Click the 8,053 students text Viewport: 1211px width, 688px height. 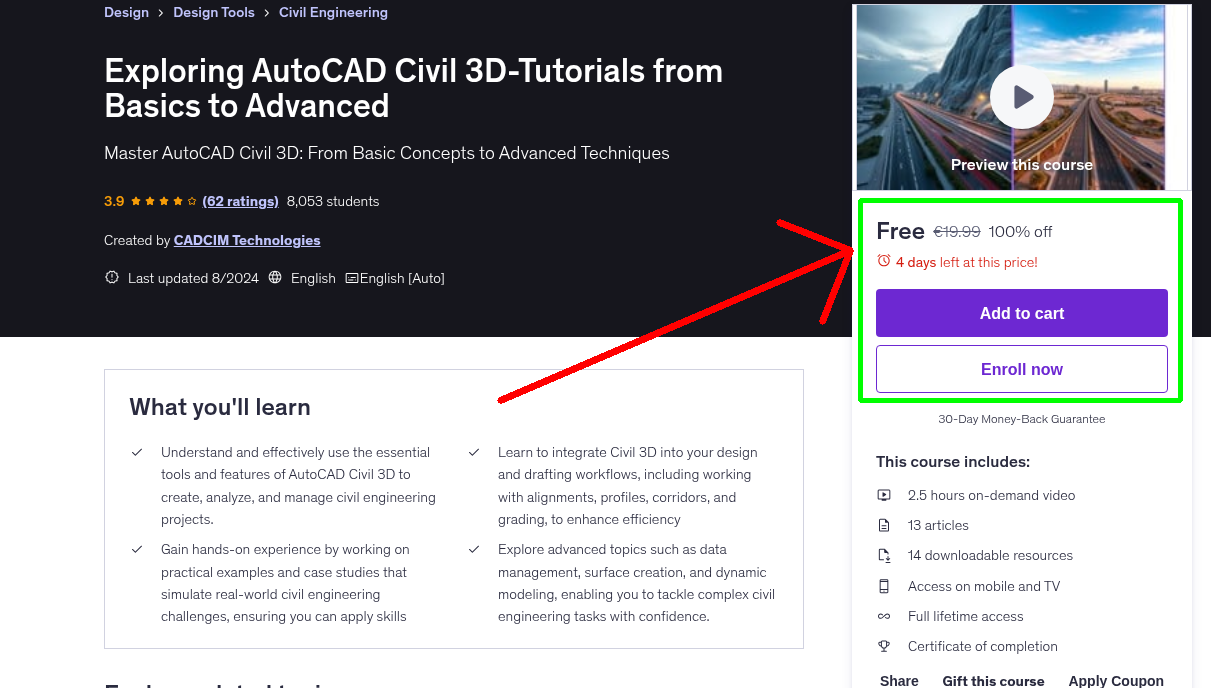[x=333, y=201]
